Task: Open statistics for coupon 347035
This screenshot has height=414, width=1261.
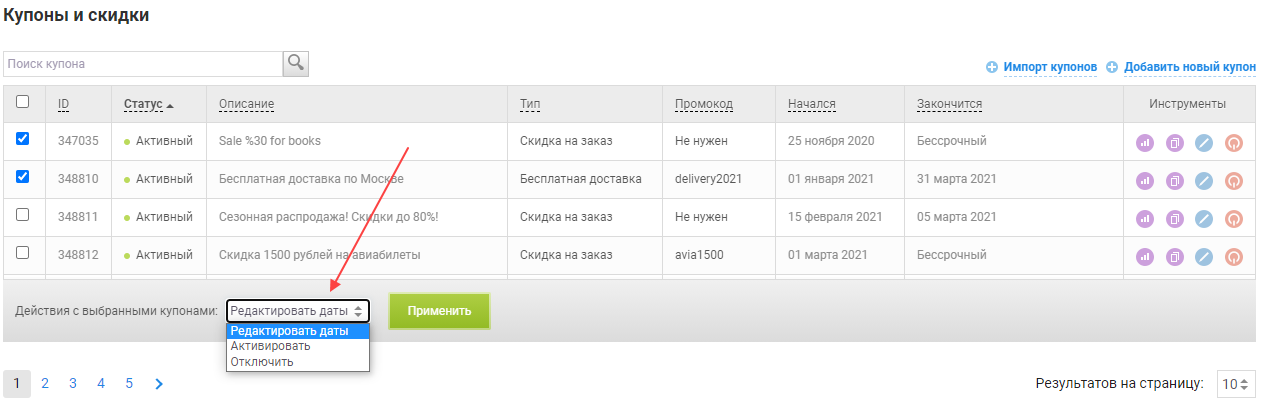Action: [1145, 142]
